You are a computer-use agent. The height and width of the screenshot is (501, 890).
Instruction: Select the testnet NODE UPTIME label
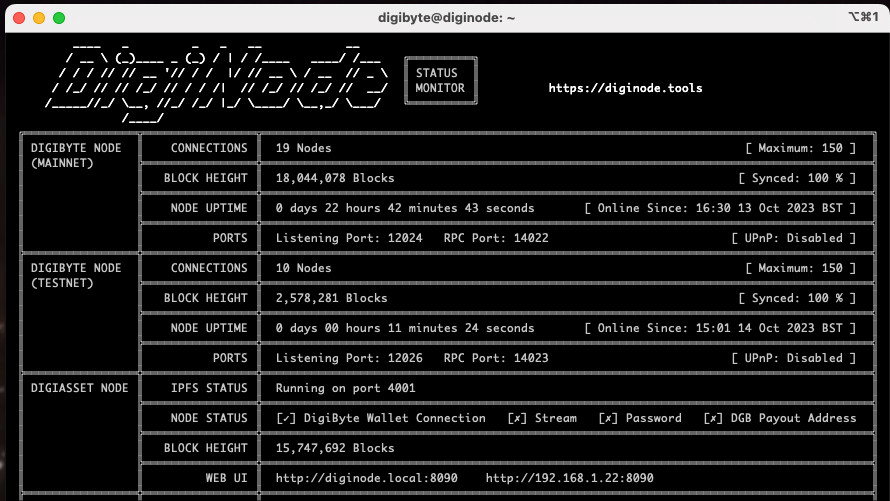click(209, 328)
